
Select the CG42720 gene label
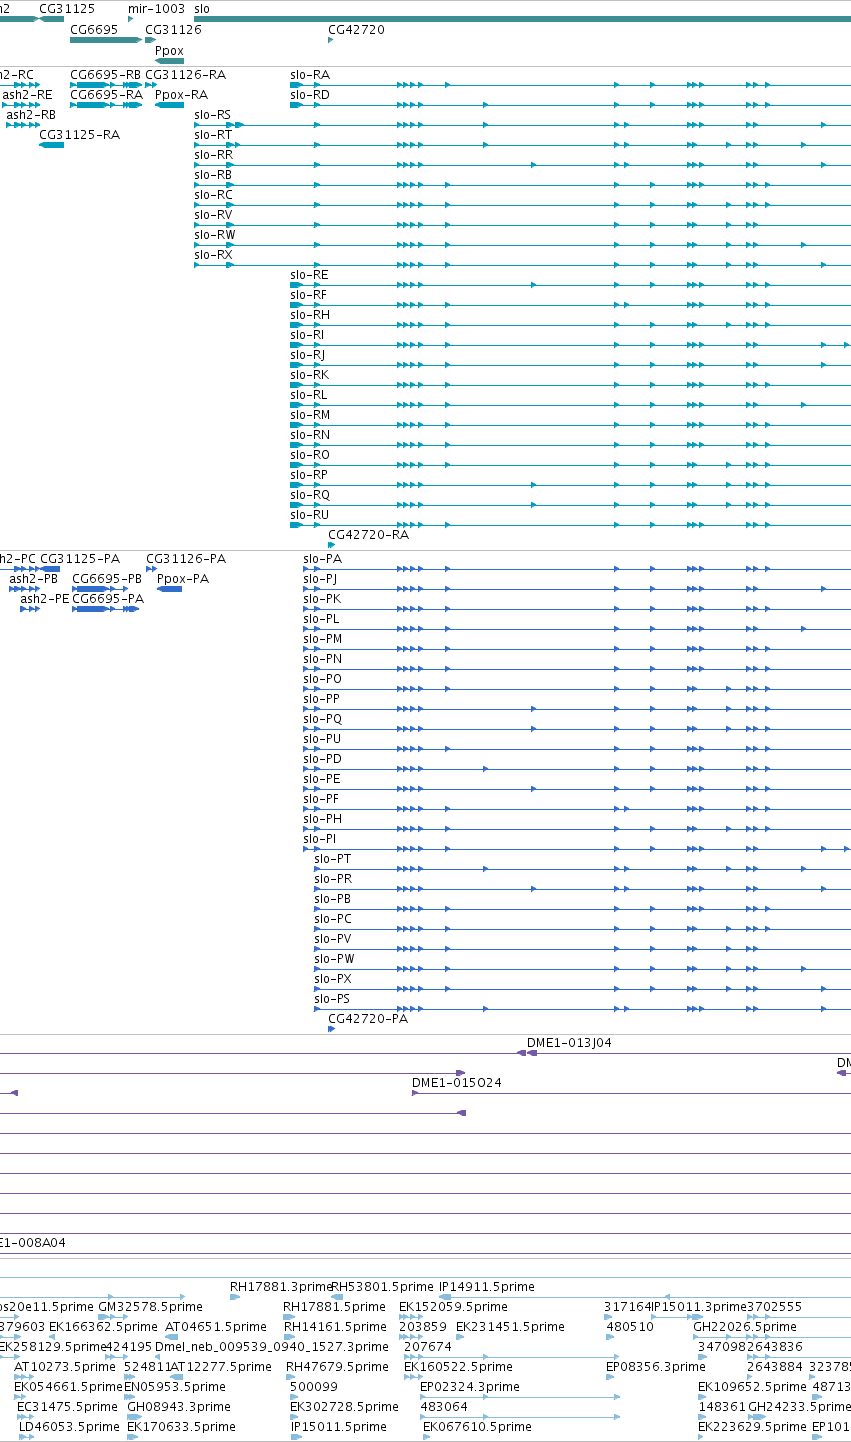pyautogui.click(x=356, y=30)
